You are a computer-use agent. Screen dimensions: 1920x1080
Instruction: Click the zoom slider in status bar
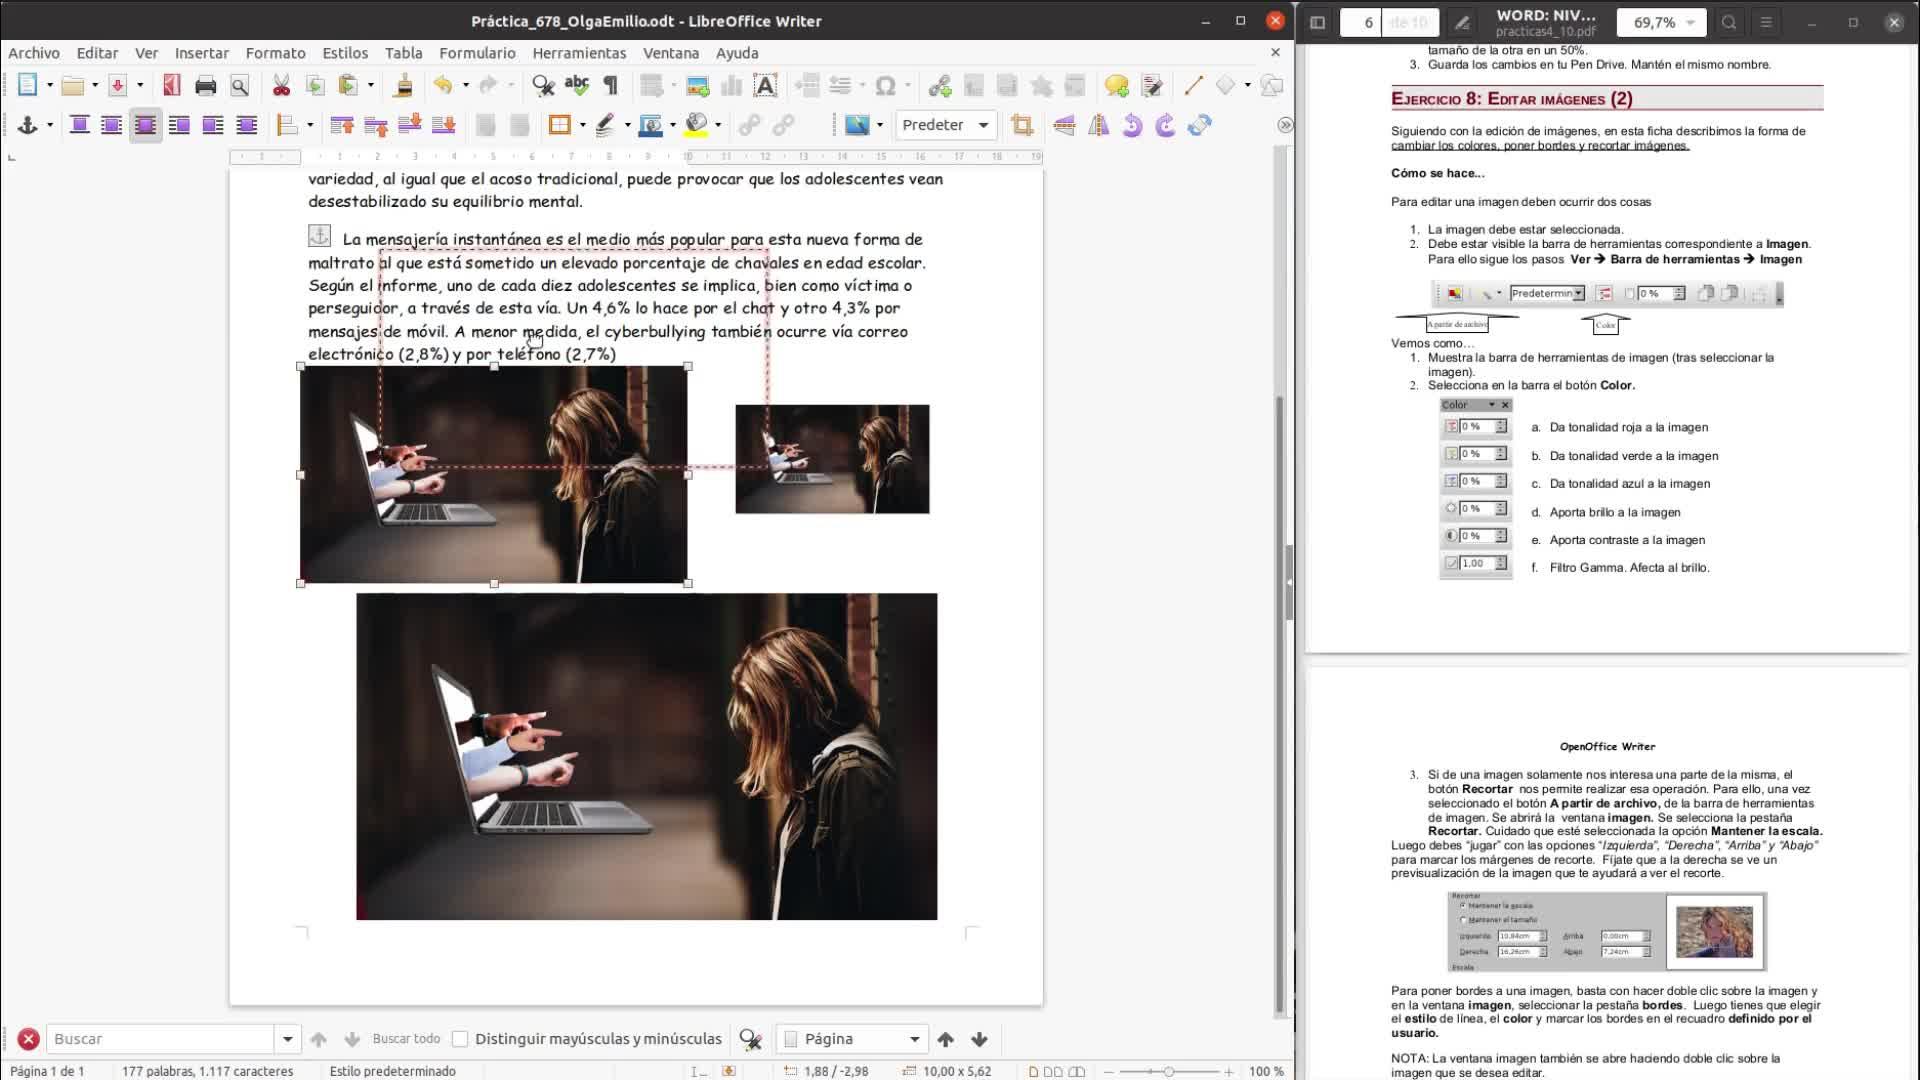point(1168,1071)
